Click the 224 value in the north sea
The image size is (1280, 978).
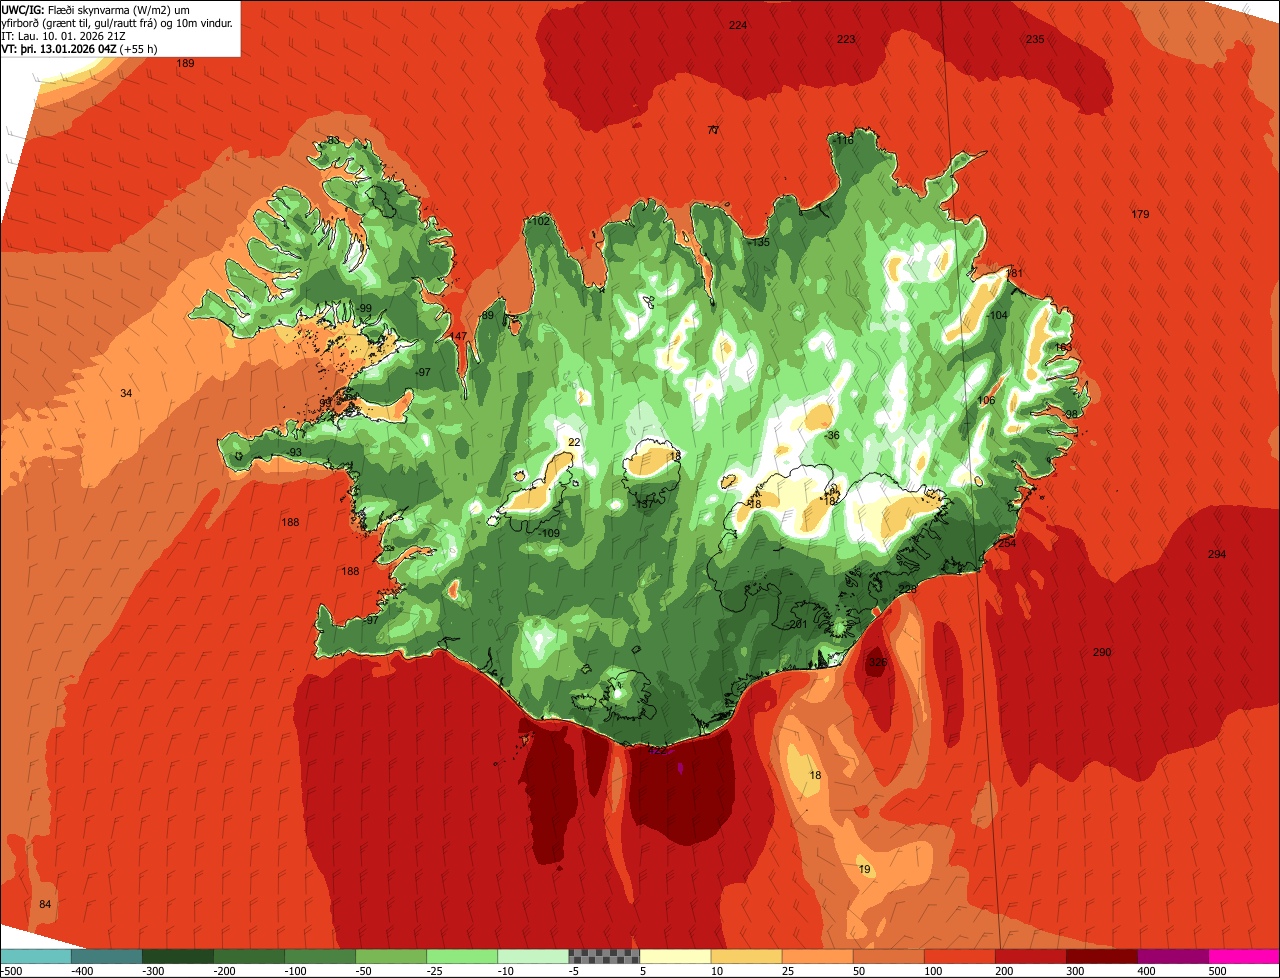[738, 25]
